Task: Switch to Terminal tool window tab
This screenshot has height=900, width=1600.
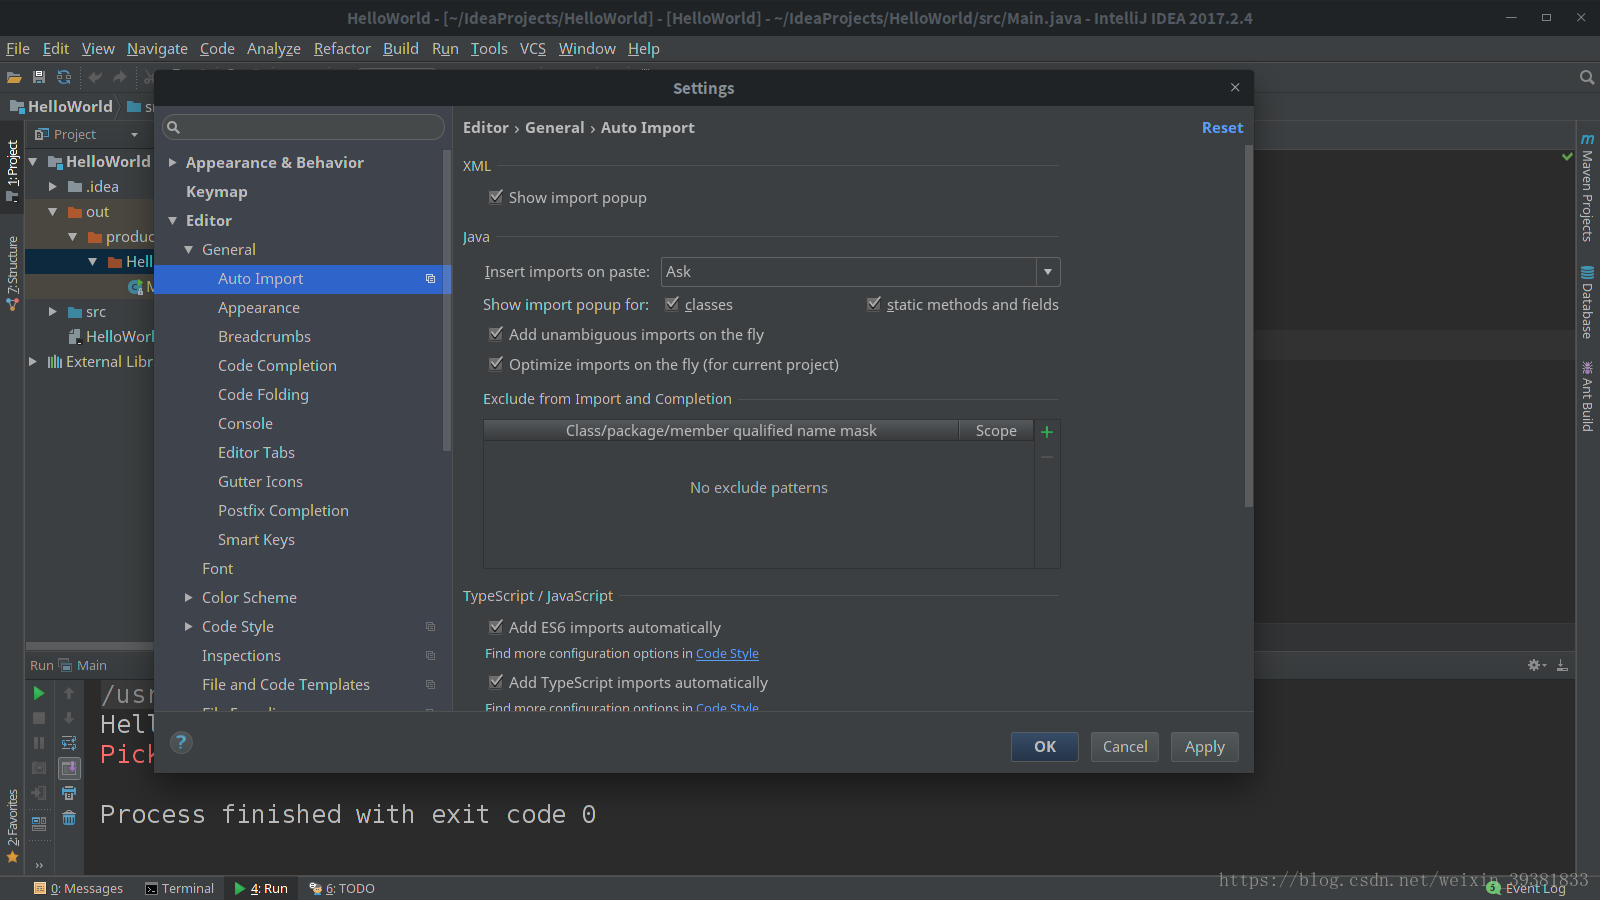Action: (179, 888)
